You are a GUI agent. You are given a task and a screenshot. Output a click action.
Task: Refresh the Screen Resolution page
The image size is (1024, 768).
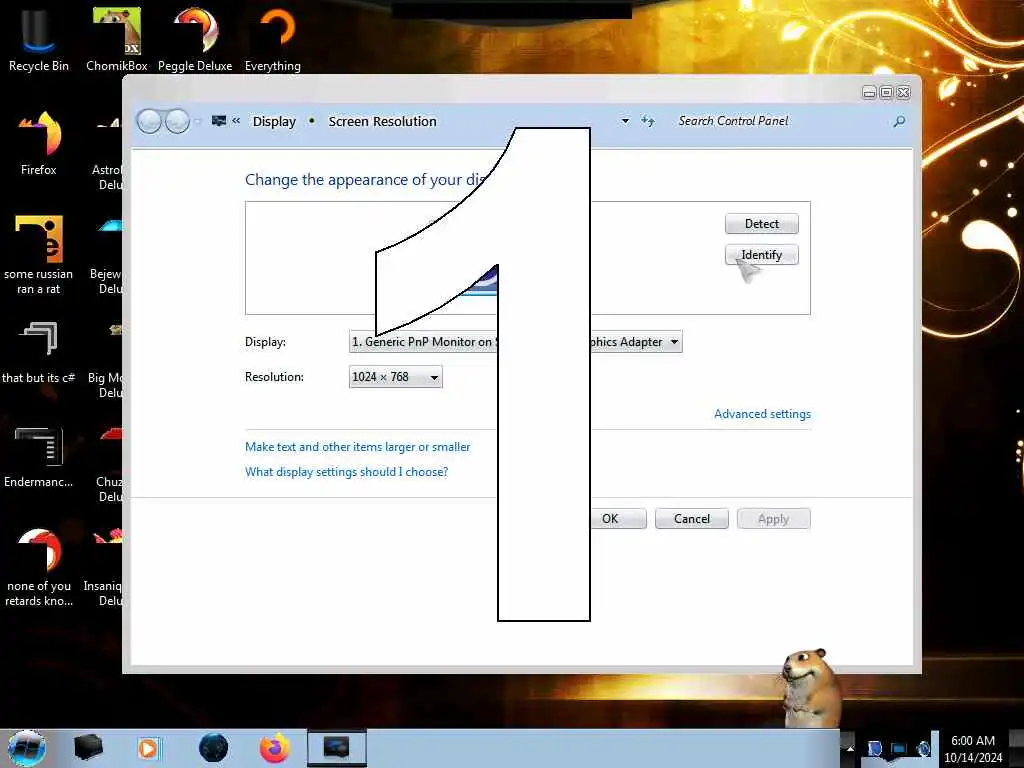pos(648,121)
